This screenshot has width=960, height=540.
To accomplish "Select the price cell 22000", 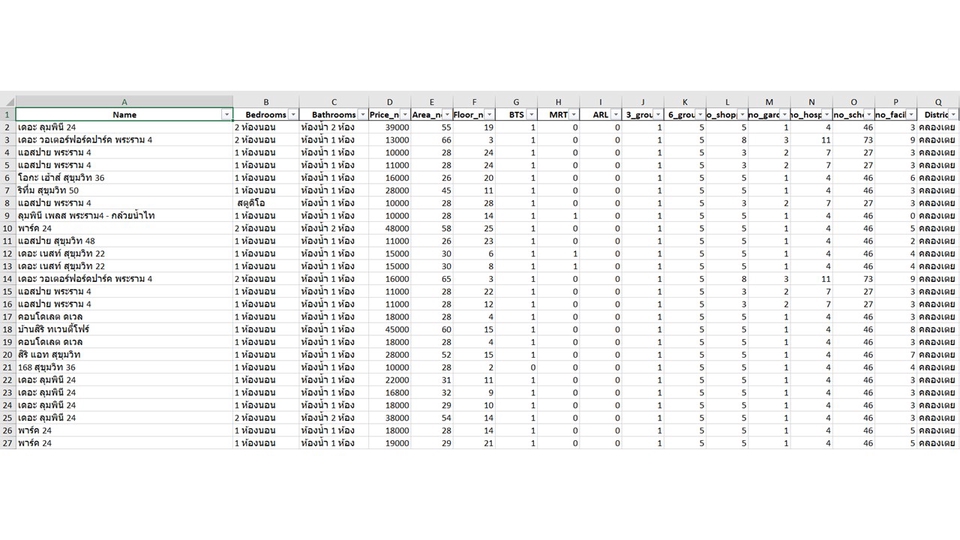I will [389, 380].
